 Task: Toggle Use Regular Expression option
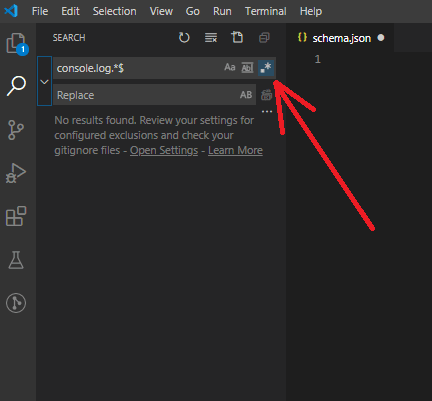coord(266,68)
